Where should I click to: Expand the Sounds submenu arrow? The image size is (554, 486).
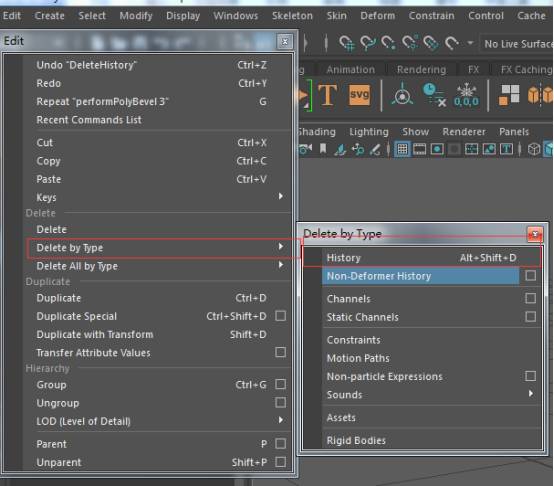tap(531, 393)
